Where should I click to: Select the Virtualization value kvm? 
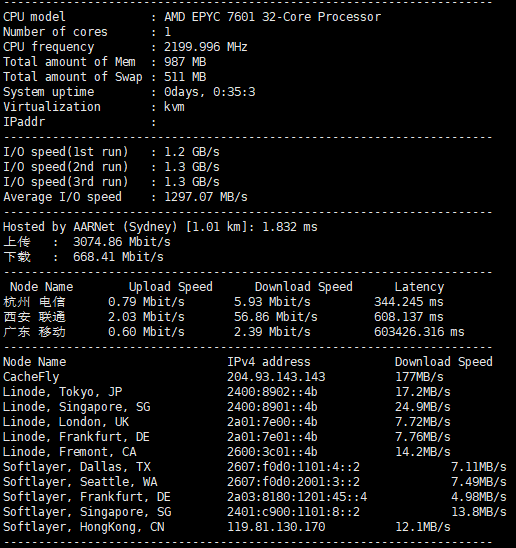pyautogui.click(x=174, y=107)
